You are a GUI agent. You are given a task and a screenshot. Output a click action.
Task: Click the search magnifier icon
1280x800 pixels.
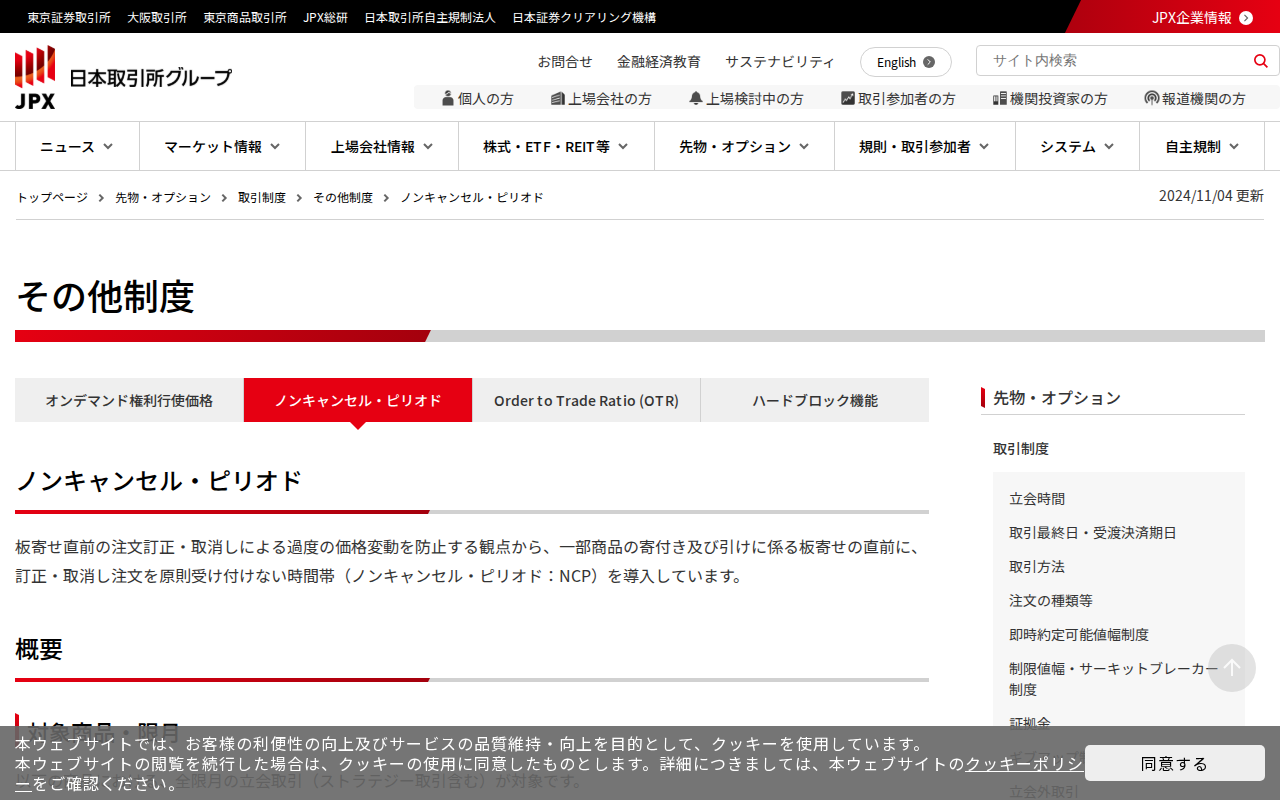(1260, 61)
